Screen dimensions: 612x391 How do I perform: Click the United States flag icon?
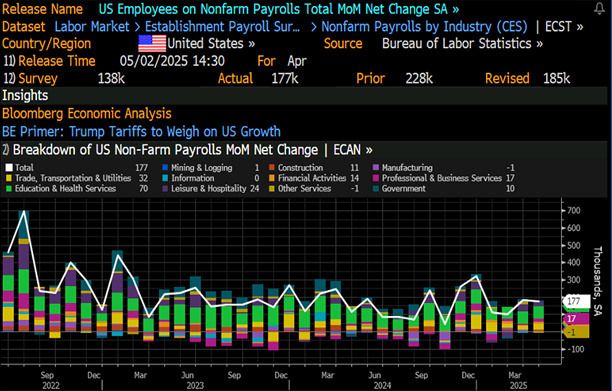152,44
